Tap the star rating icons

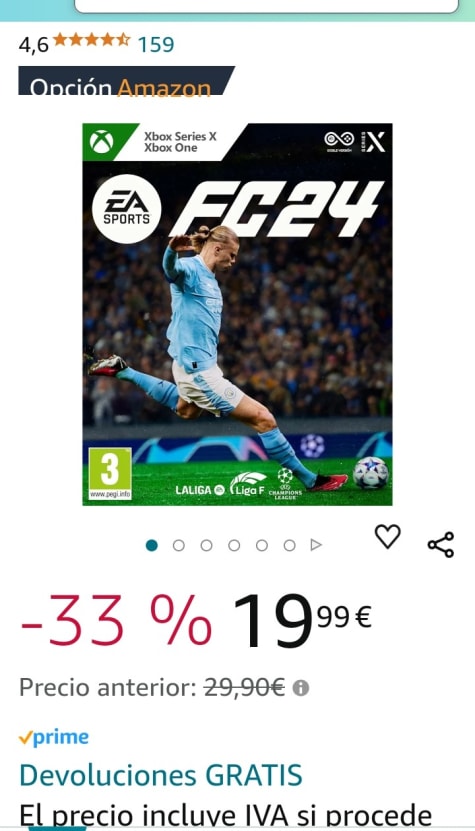[x=91, y=40]
